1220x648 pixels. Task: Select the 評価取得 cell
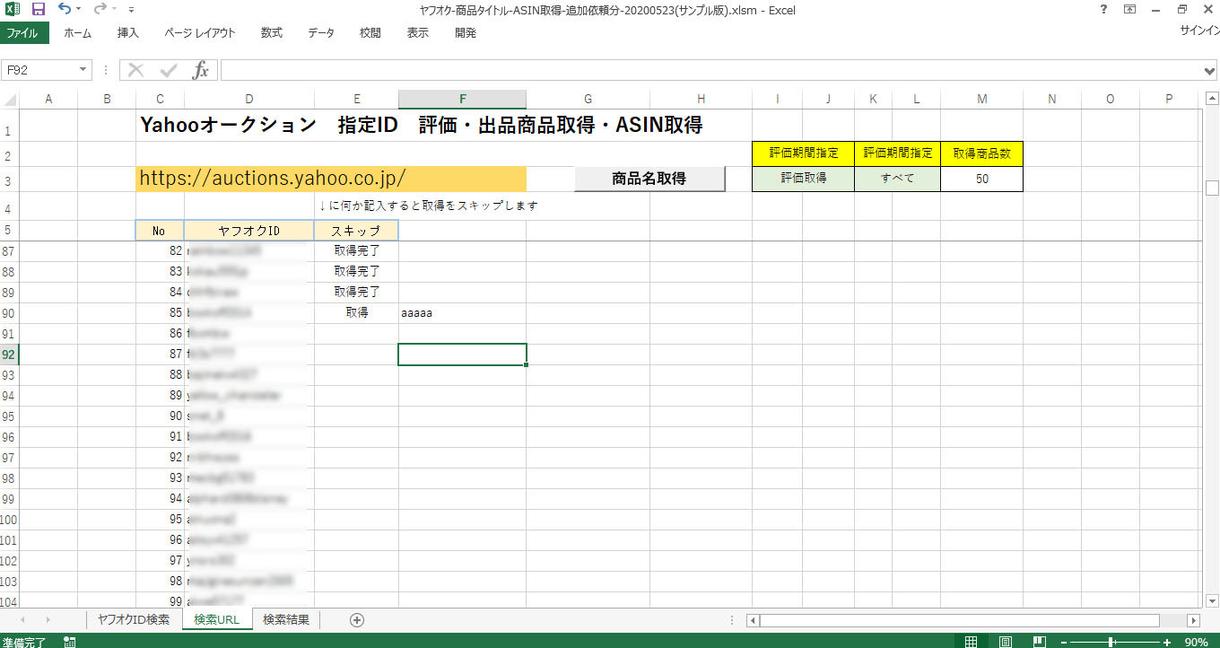tap(803, 178)
